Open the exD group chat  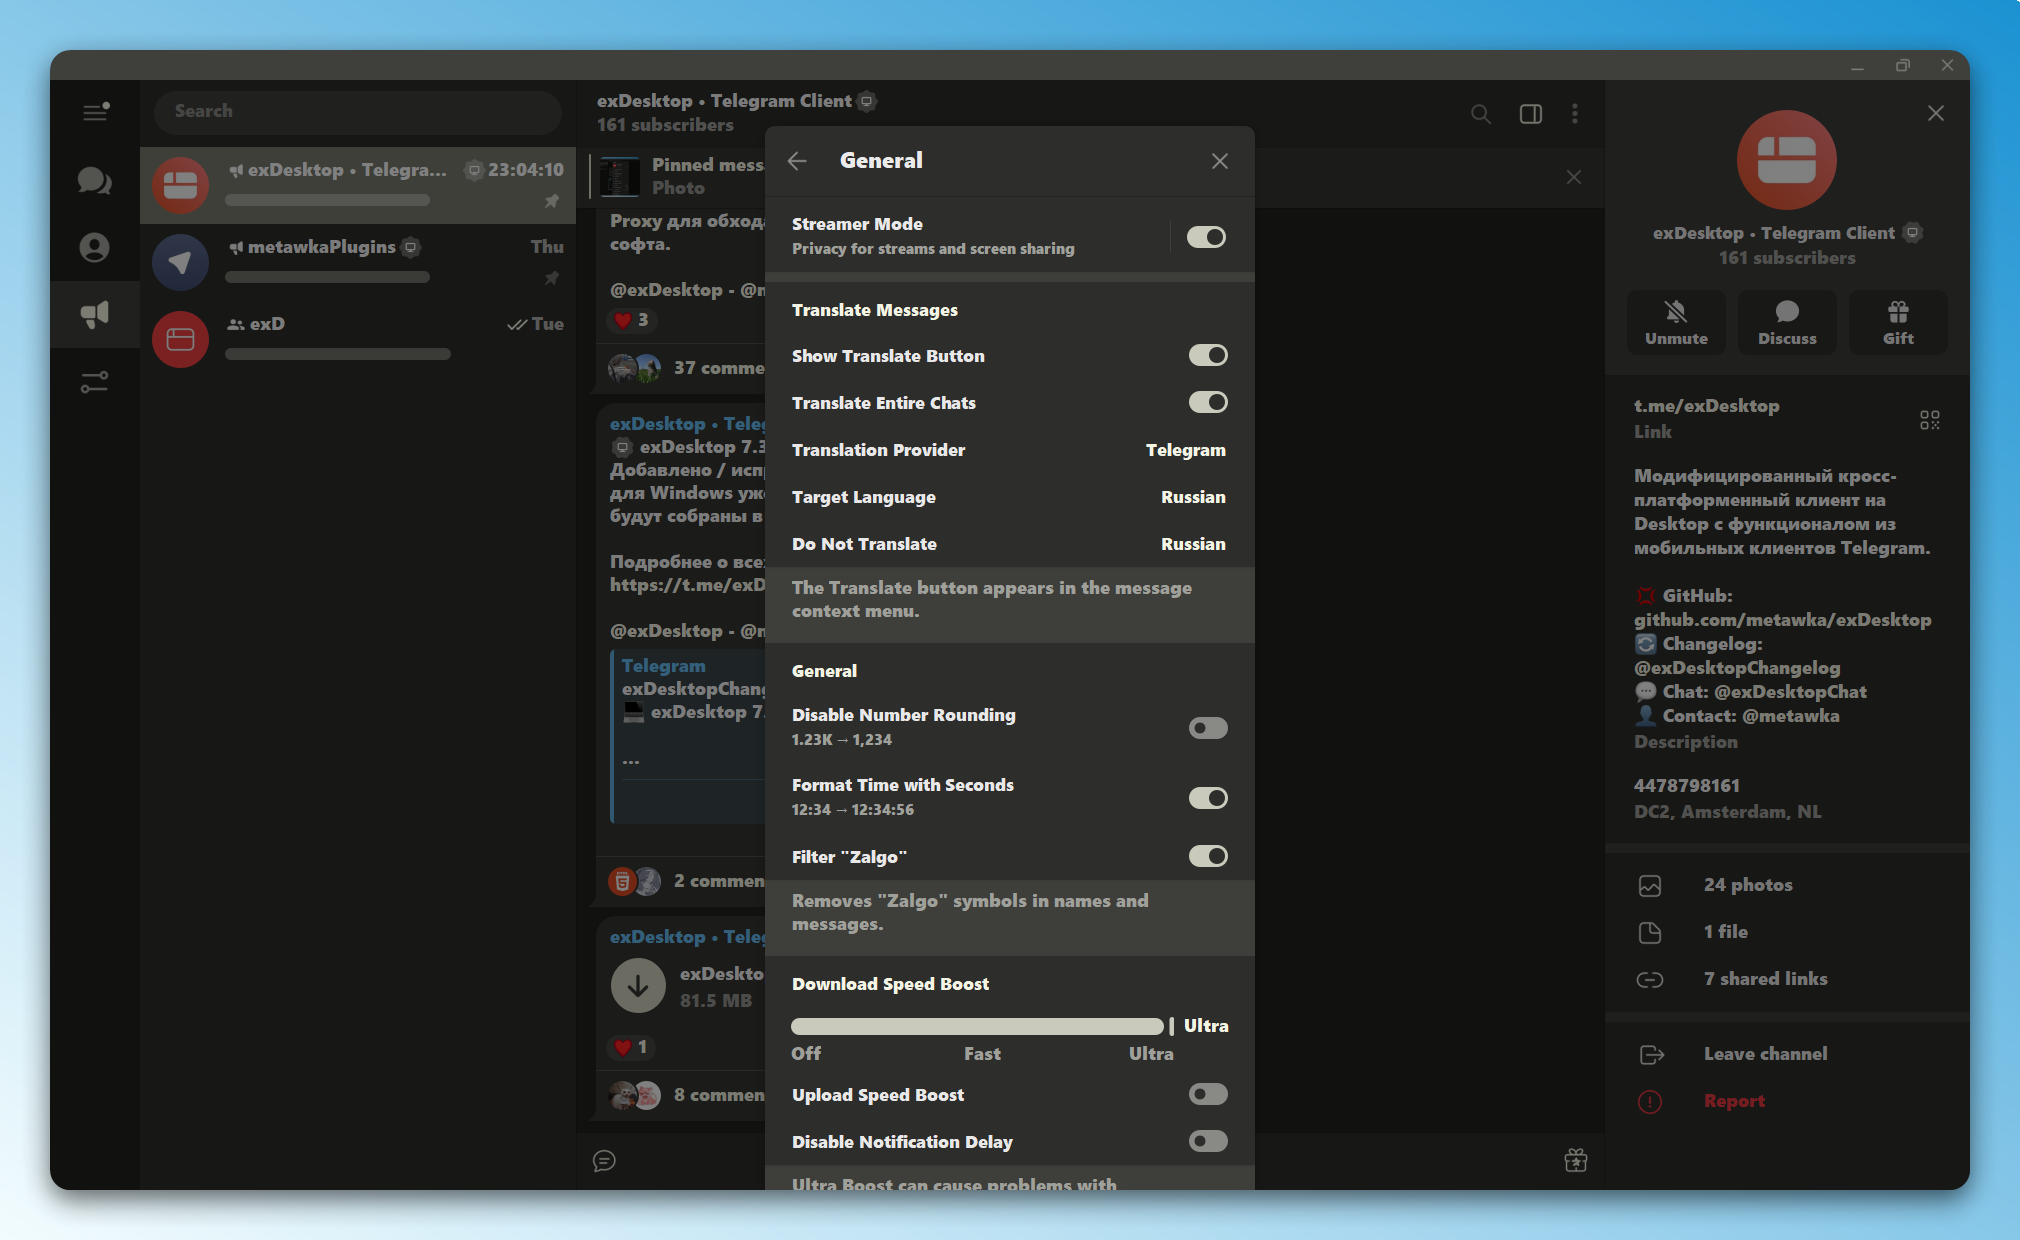tap(358, 339)
